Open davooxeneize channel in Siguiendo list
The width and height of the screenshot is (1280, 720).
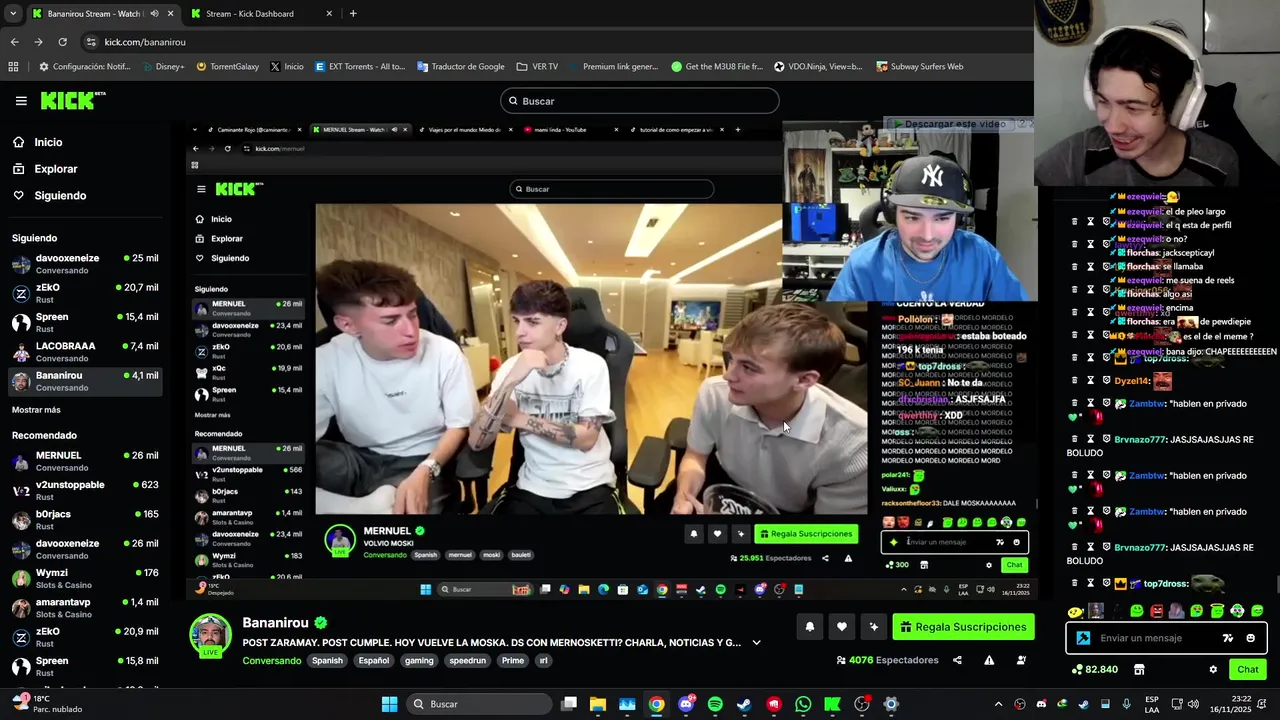point(85,264)
